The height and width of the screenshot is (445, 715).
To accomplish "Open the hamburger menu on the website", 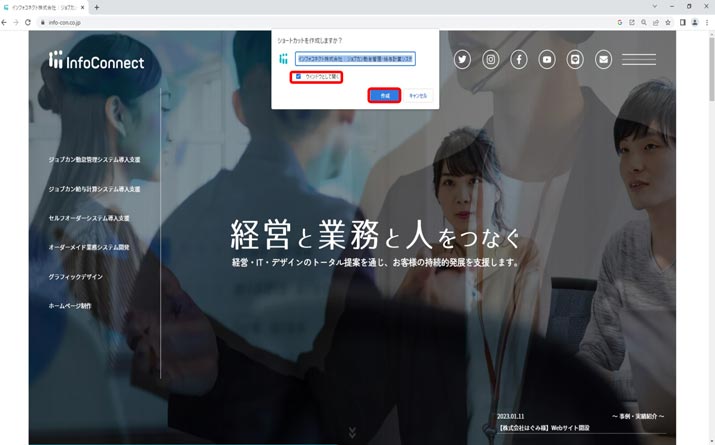I will (639, 60).
